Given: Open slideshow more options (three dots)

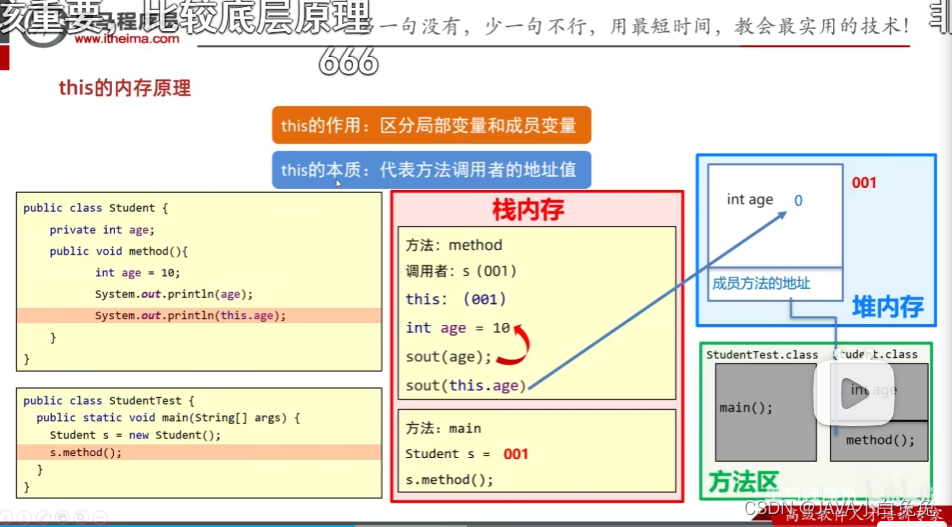Looking at the screenshot, I should (99, 517).
